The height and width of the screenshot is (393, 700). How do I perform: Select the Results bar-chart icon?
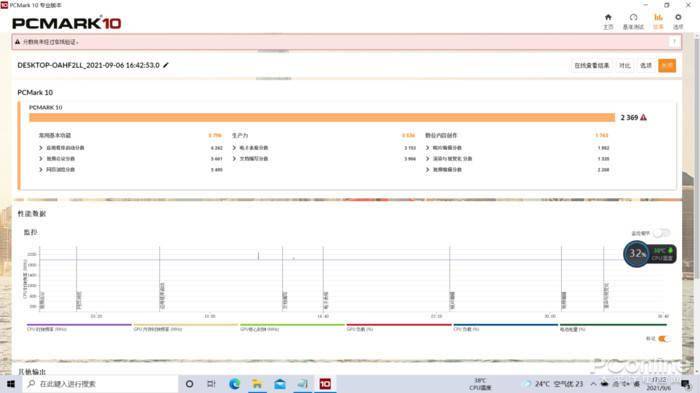pos(658,21)
